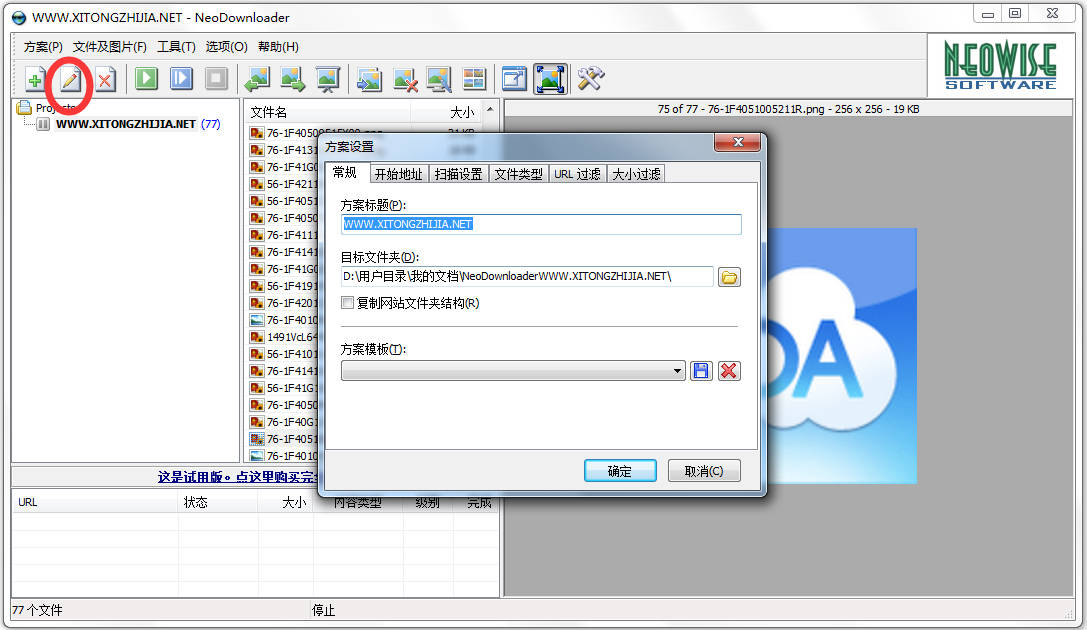
Task: Click the fit-image view toolbar toggle
Action: coord(549,79)
